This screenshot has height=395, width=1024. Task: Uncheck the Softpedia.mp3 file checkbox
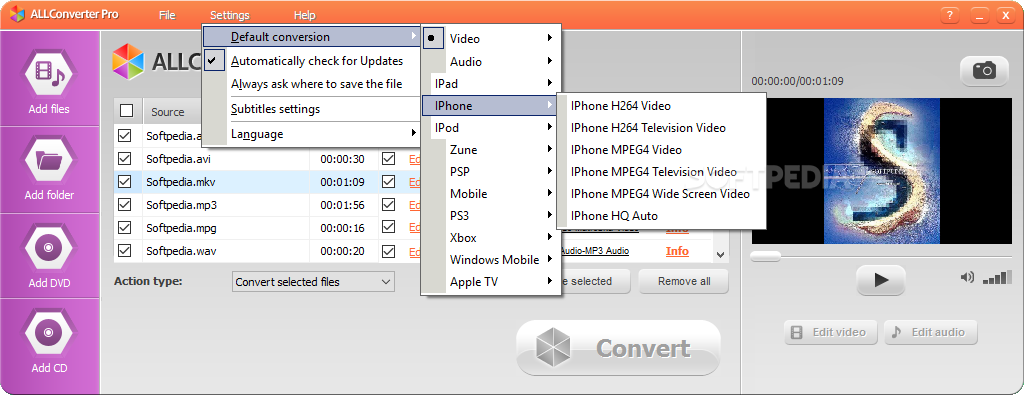(124, 204)
